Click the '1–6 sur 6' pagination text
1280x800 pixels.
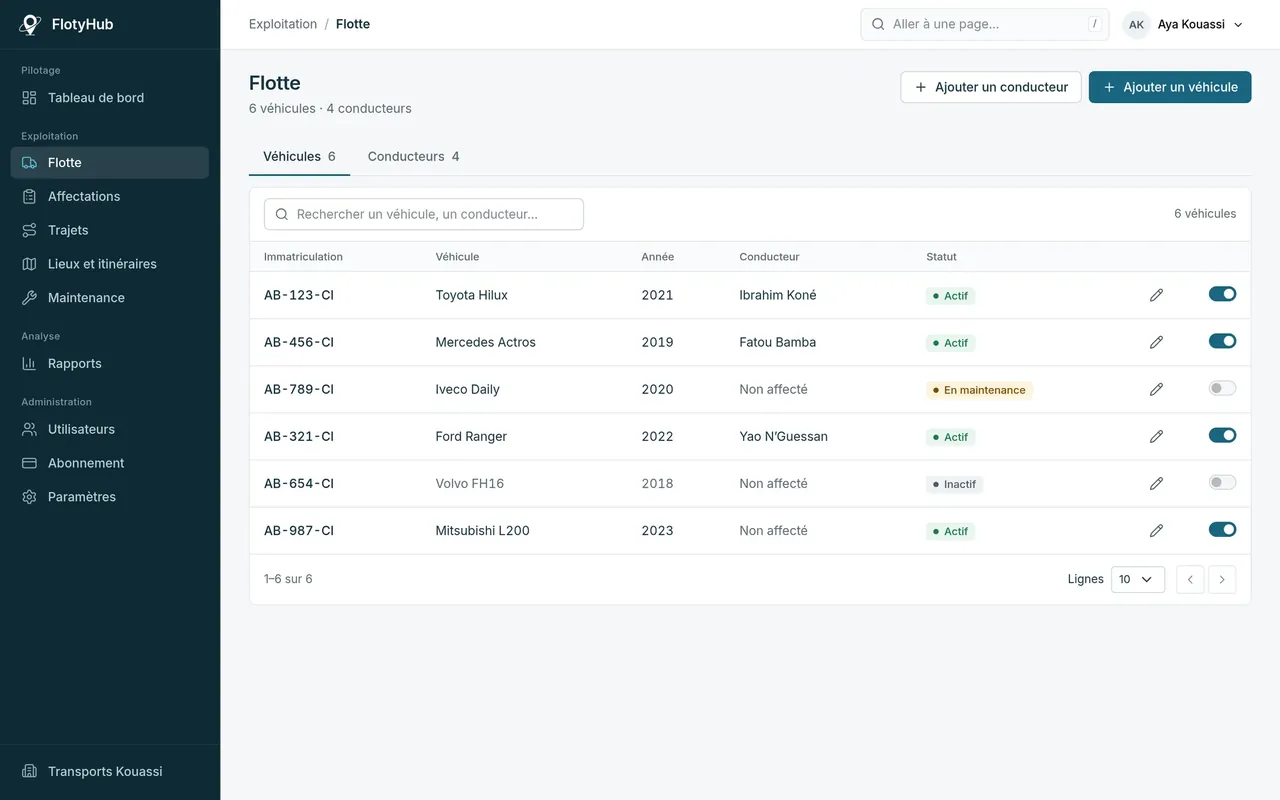(288, 579)
